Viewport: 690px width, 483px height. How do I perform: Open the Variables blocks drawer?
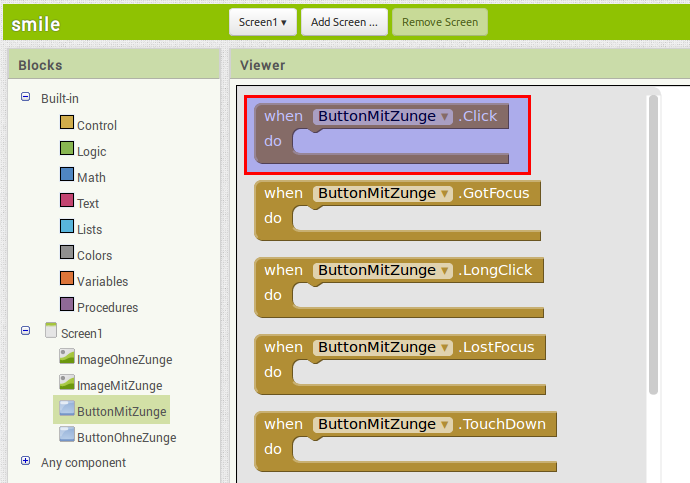tap(67, 279)
